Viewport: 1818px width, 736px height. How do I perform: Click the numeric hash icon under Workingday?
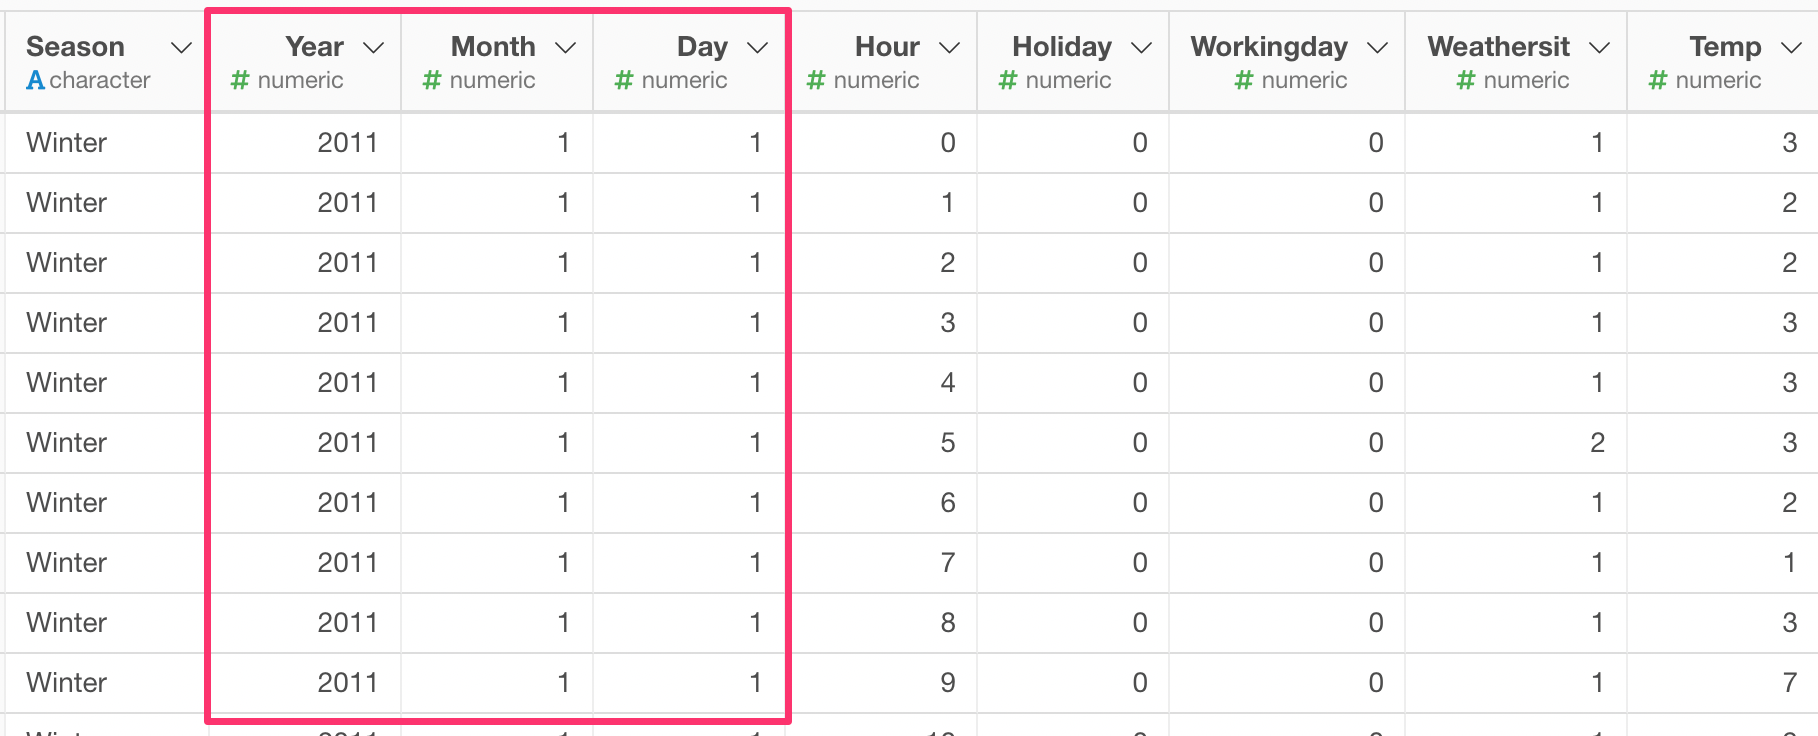(x=1244, y=80)
